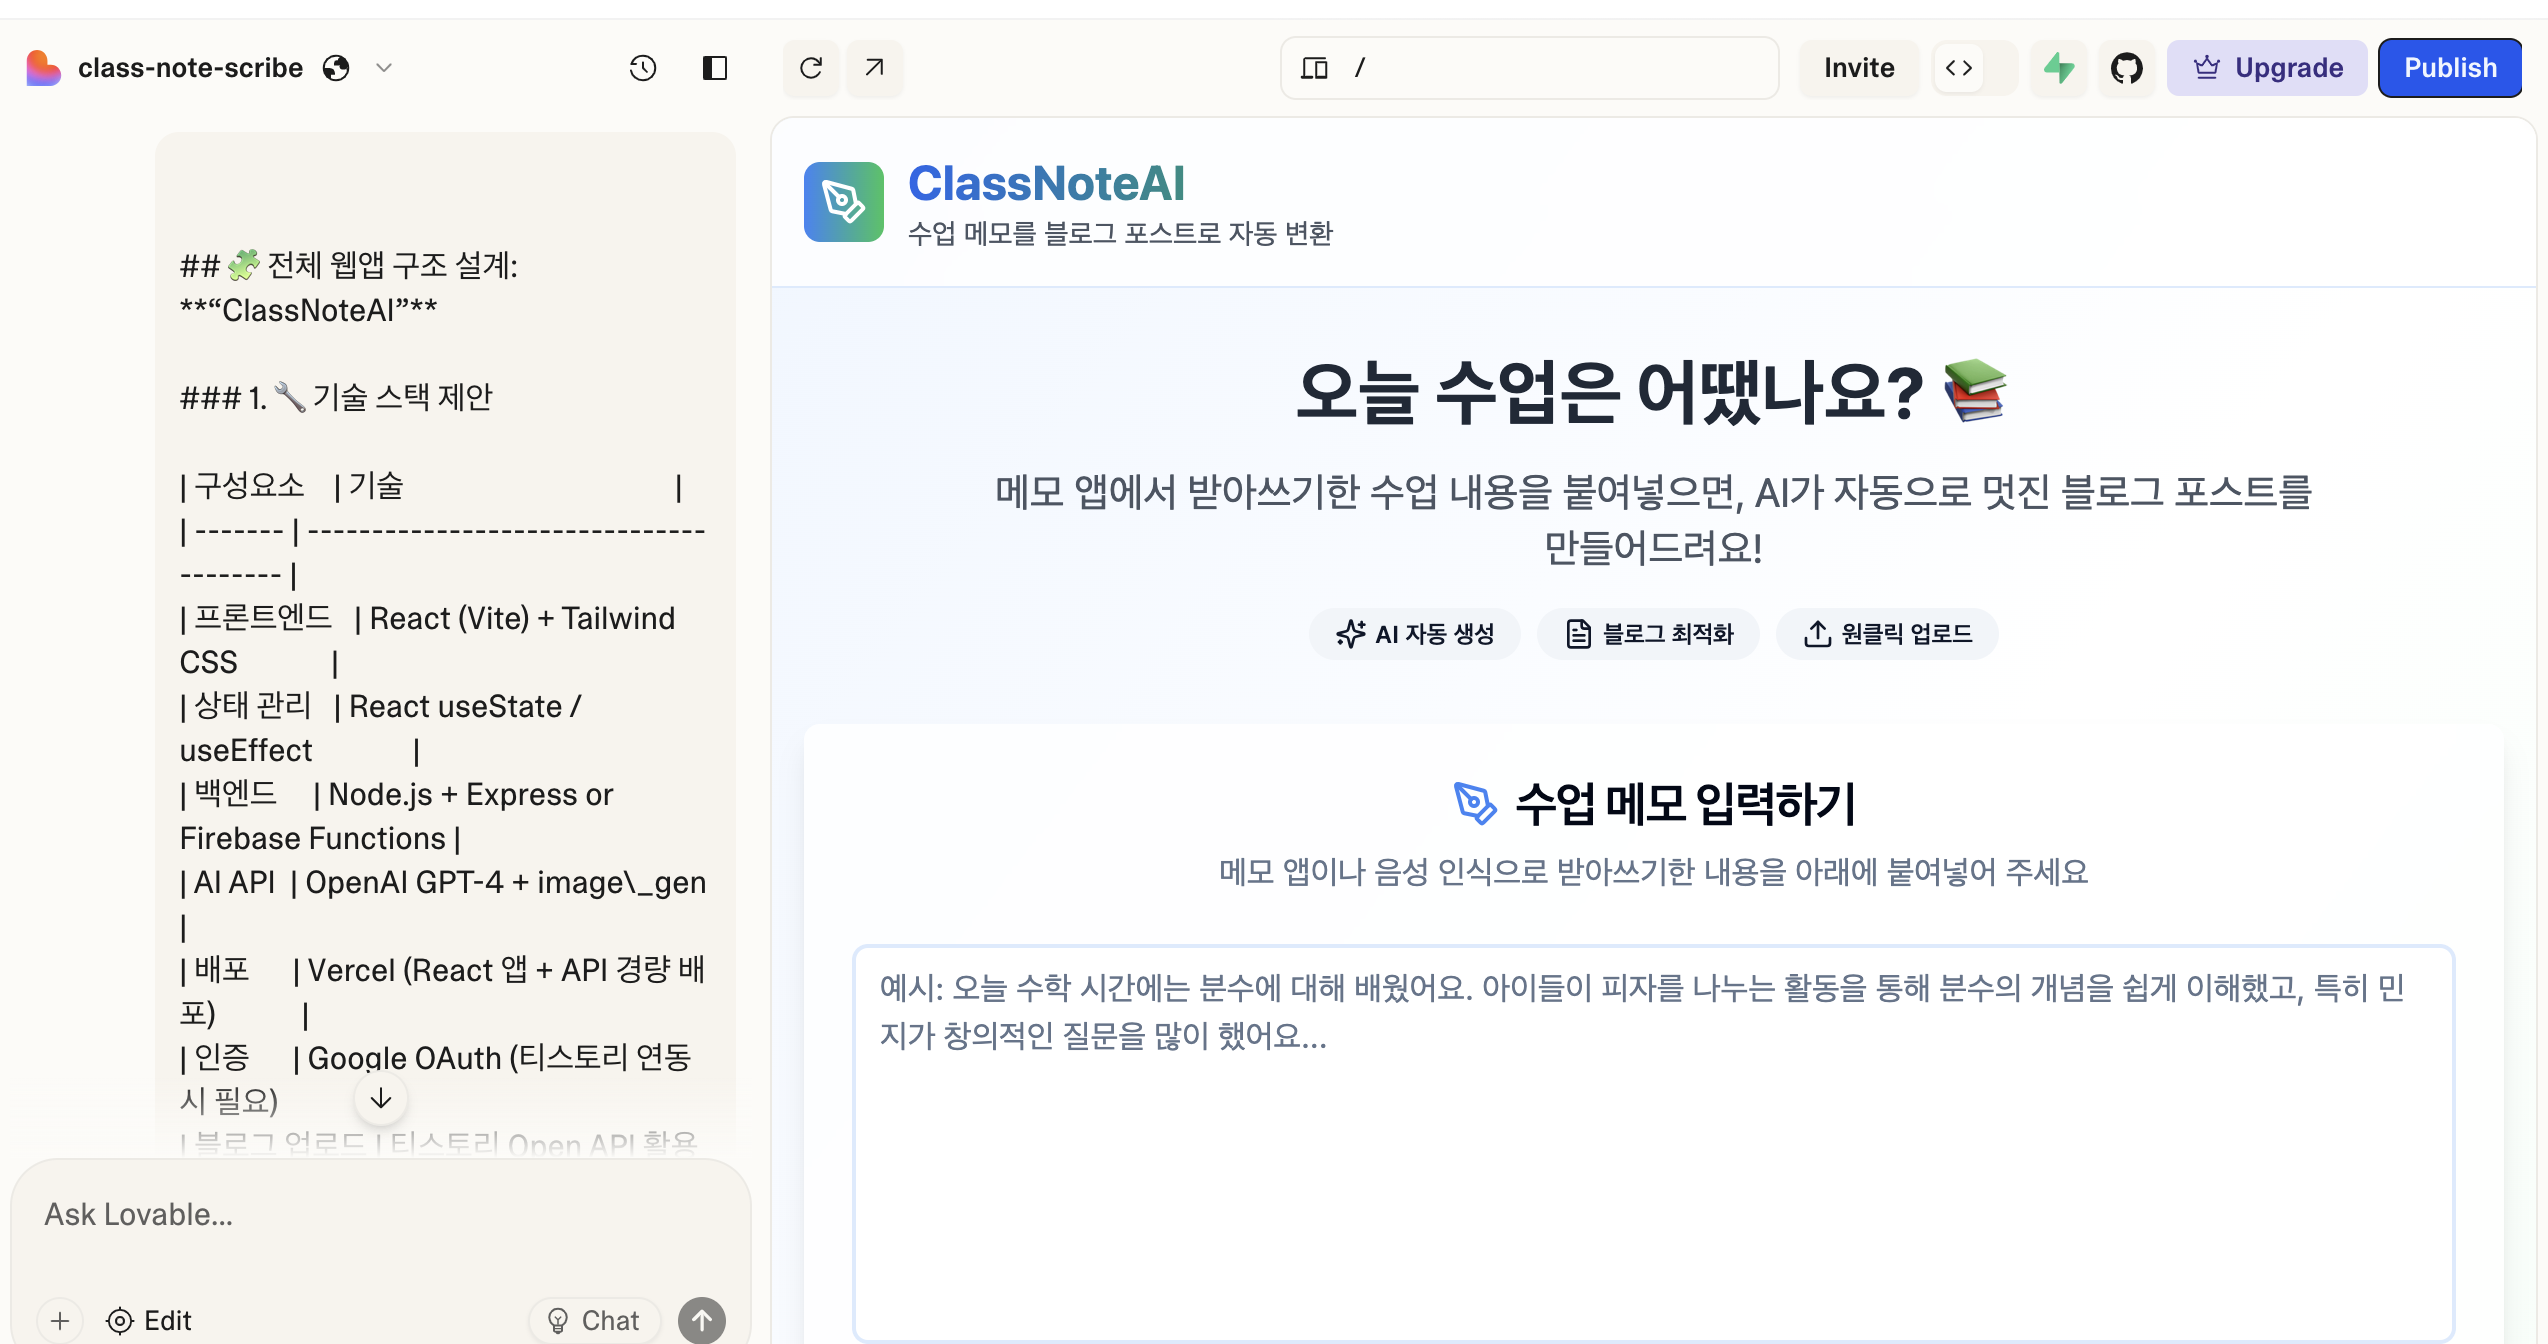Expand the class-note-scribe project dropdown chevron
The width and height of the screenshot is (2548, 1344).
click(x=384, y=68)
